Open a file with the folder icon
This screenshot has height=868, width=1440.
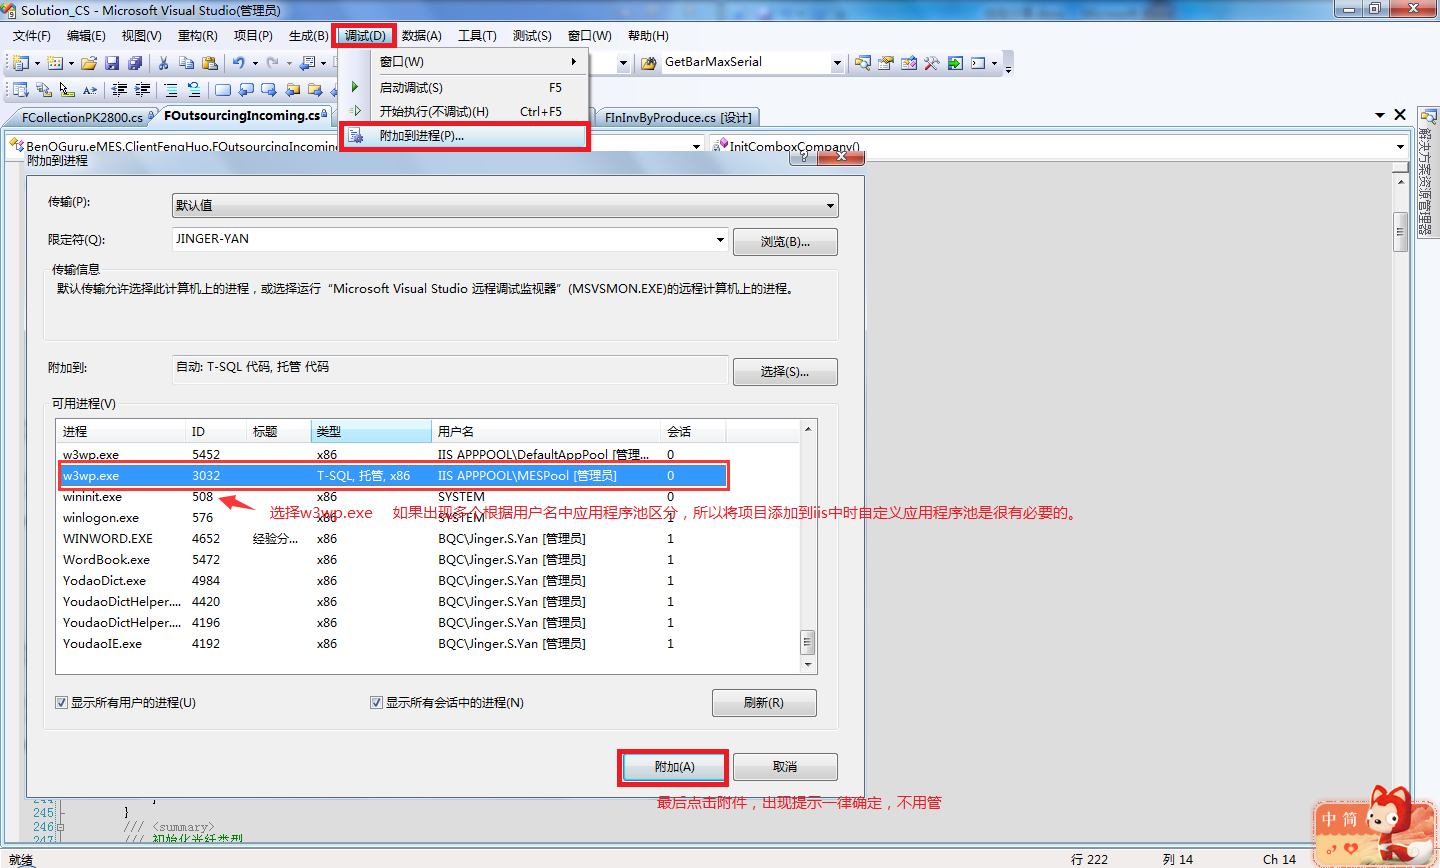click(x=89, y=63)
